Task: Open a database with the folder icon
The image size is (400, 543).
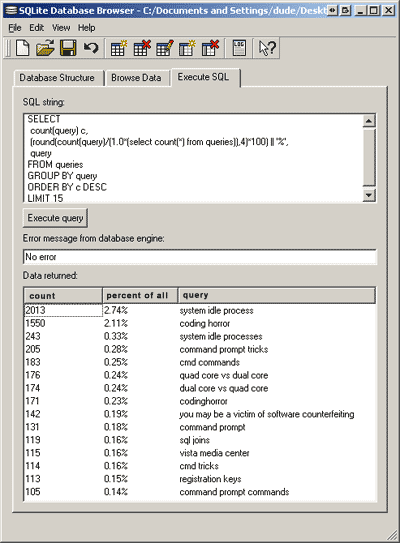Action: click(45, 48)
